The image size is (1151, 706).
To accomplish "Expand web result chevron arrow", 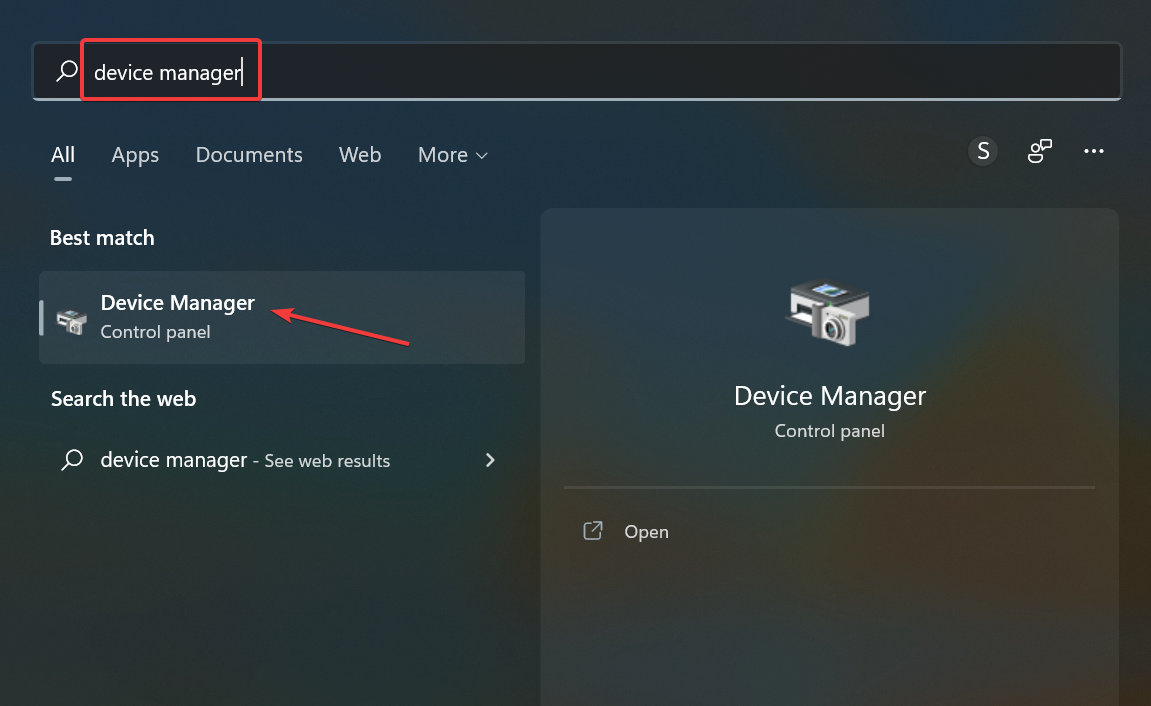I will tap(490, 460).
